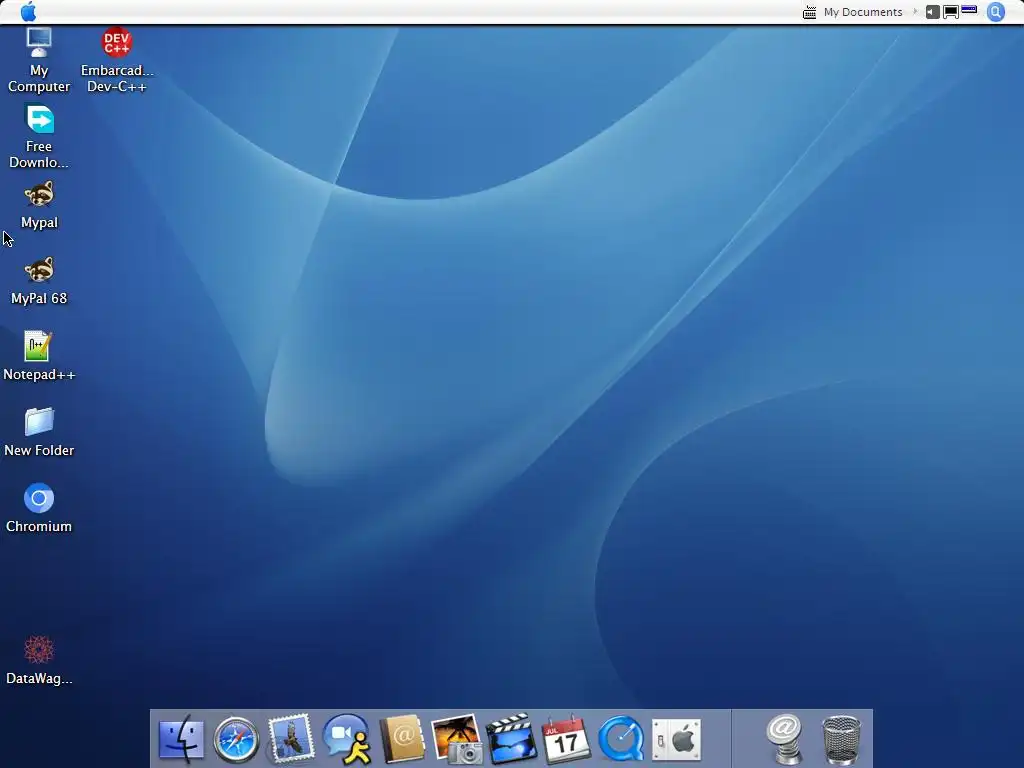Screen dimensions: 1024x768
Task: Click the monitor display tray icon
Action: (x=951, y=12)
